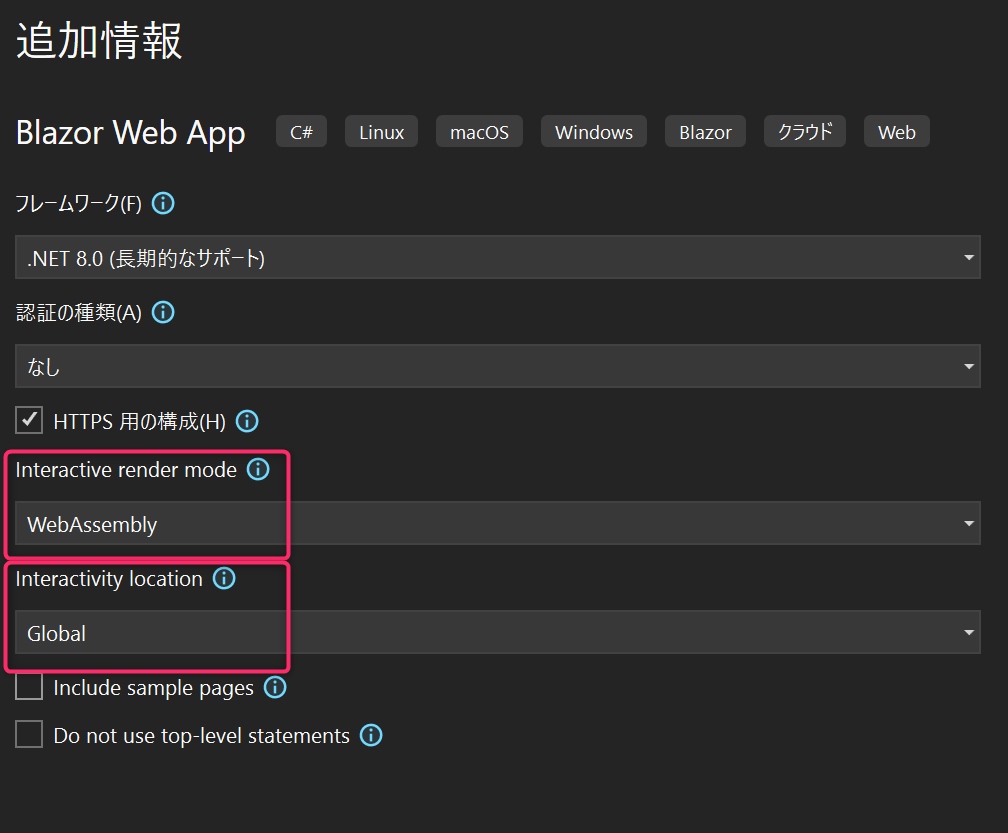1008x833 pixels.
Task: Open the Interactivity location dropdown Global
Action: 498,632
